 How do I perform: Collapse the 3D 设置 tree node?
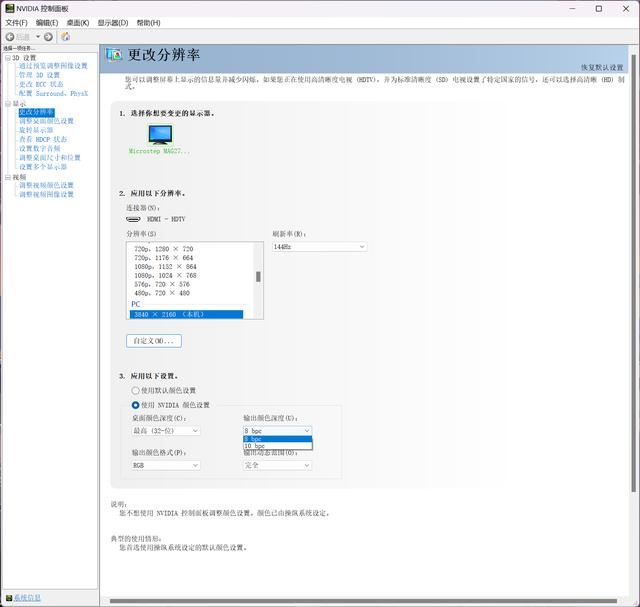tap(6, 58)
